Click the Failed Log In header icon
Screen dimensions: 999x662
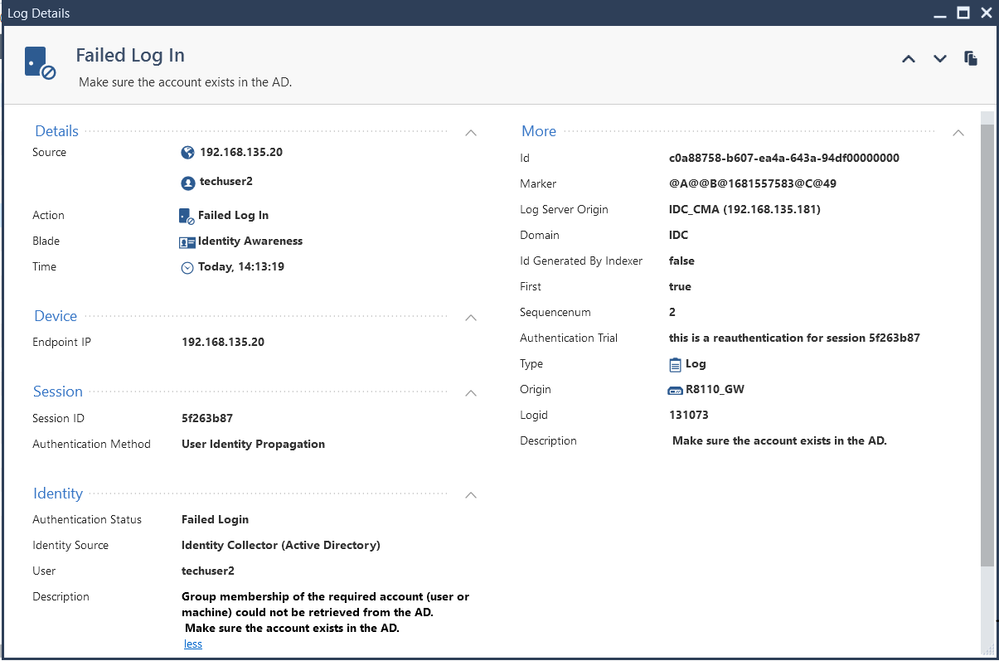click(x=40, y=63)
